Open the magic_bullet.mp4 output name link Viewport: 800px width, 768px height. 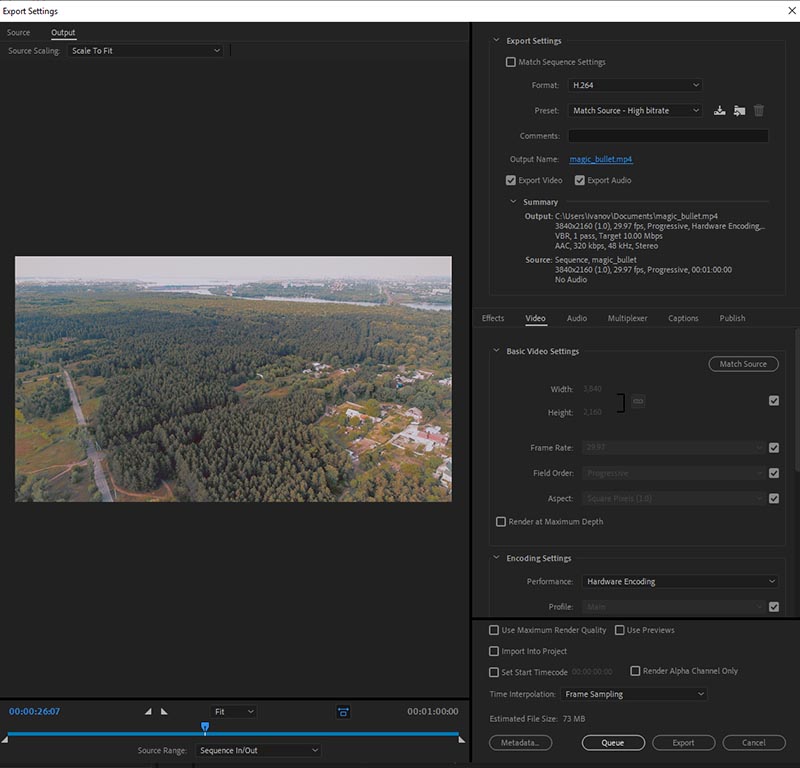click(x=600, y=159)
